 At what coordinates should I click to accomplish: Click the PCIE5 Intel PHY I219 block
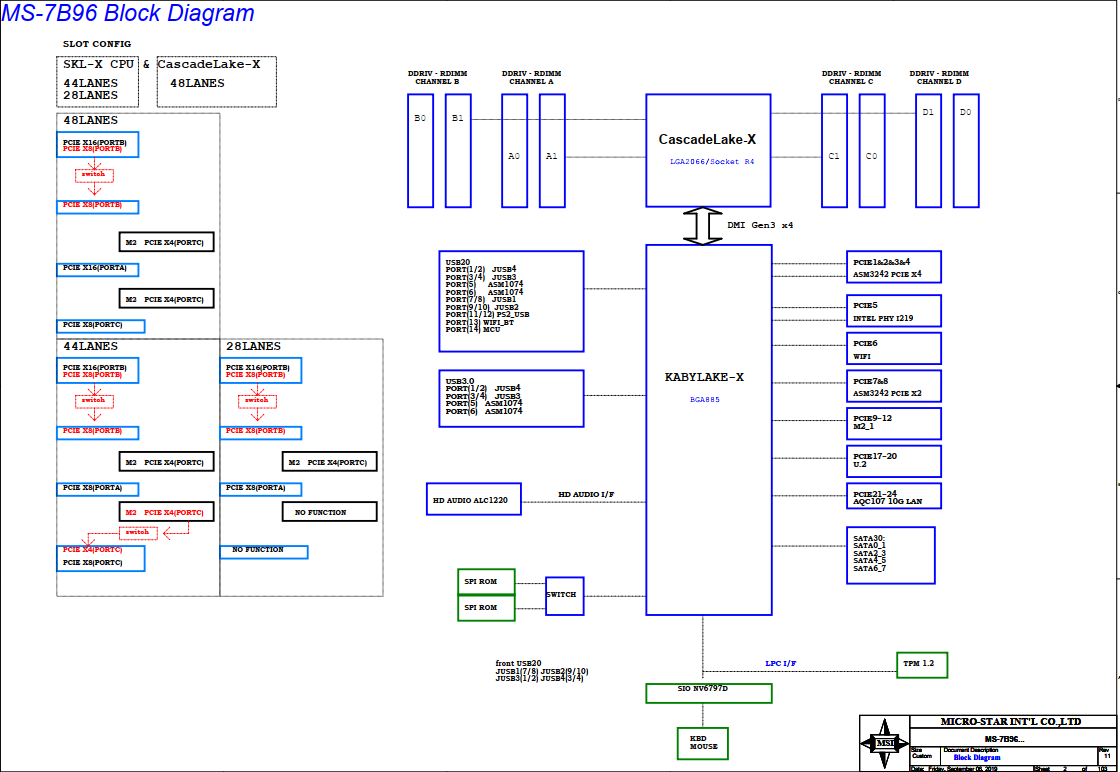click(x=894, y=311)
